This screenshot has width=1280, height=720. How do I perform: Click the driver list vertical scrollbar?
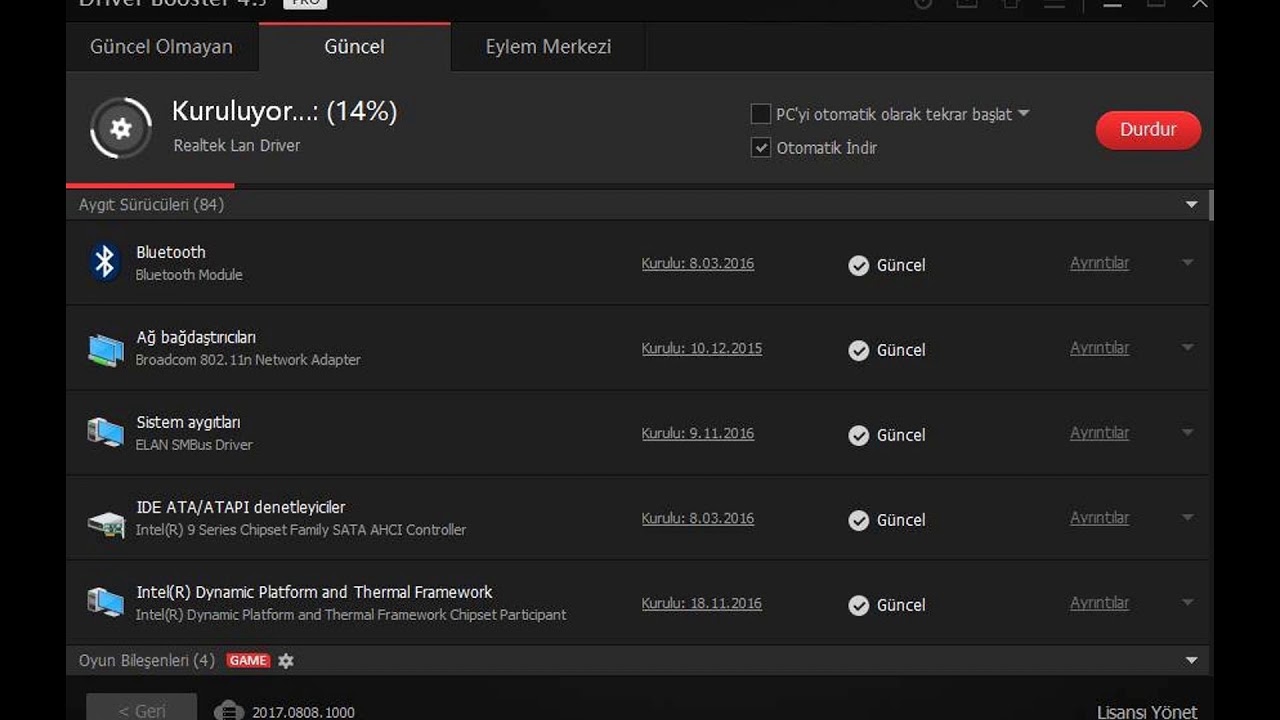coord(1210,205)
